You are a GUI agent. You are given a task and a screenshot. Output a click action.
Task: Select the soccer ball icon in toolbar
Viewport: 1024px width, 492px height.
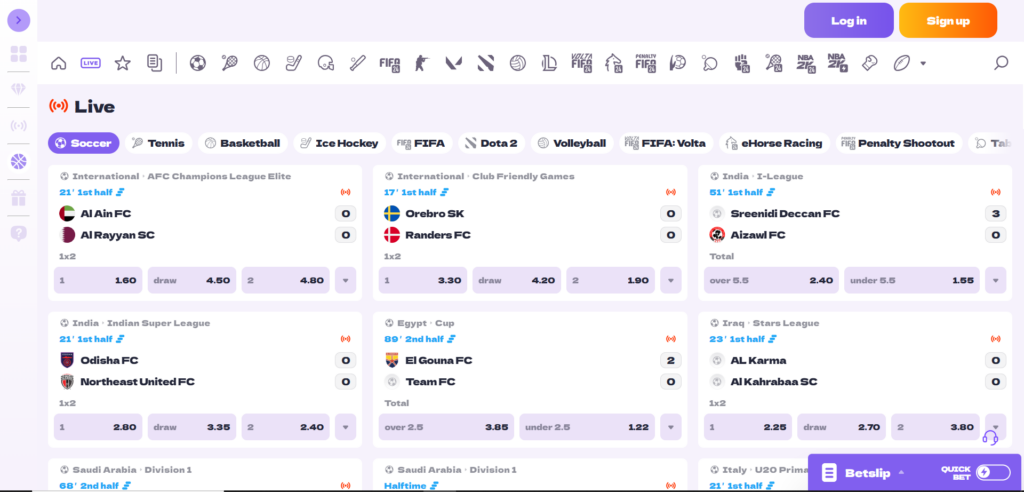pos(197,63)
